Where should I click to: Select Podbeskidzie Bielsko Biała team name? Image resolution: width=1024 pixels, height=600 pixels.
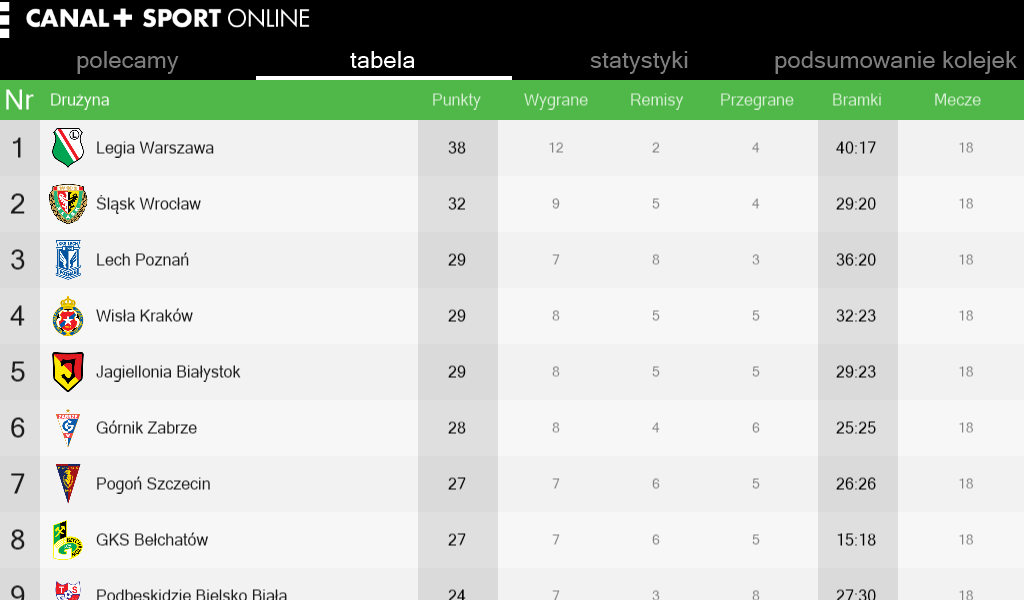191,593
